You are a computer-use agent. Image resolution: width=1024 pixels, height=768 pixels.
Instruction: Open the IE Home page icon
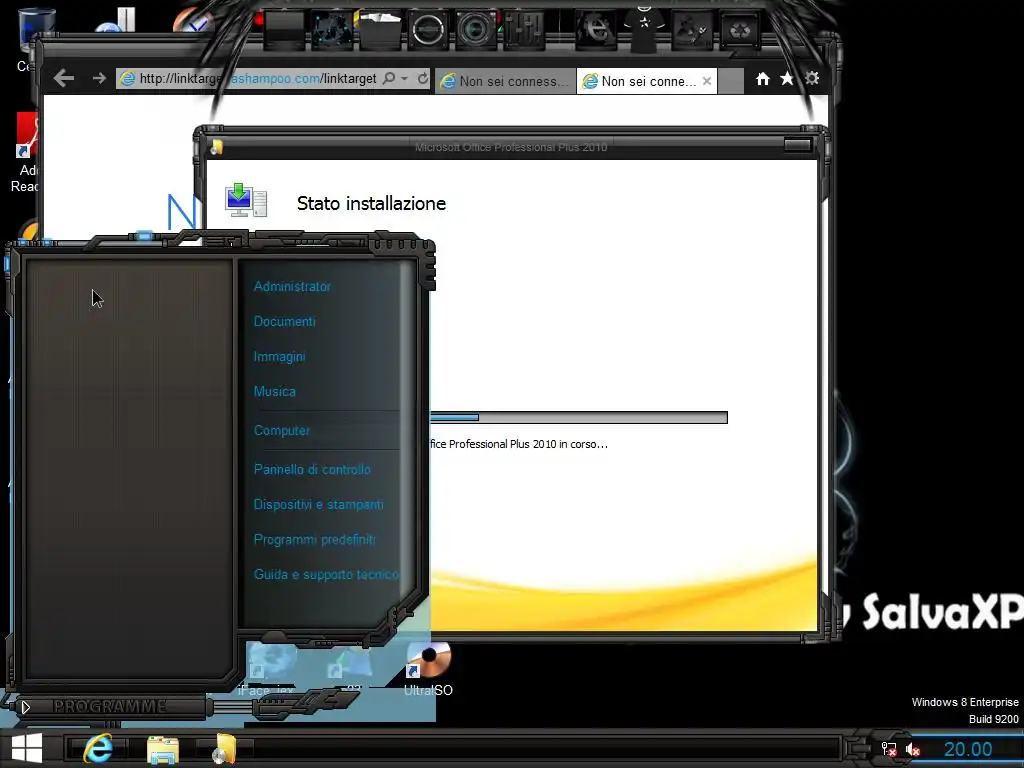763,79
